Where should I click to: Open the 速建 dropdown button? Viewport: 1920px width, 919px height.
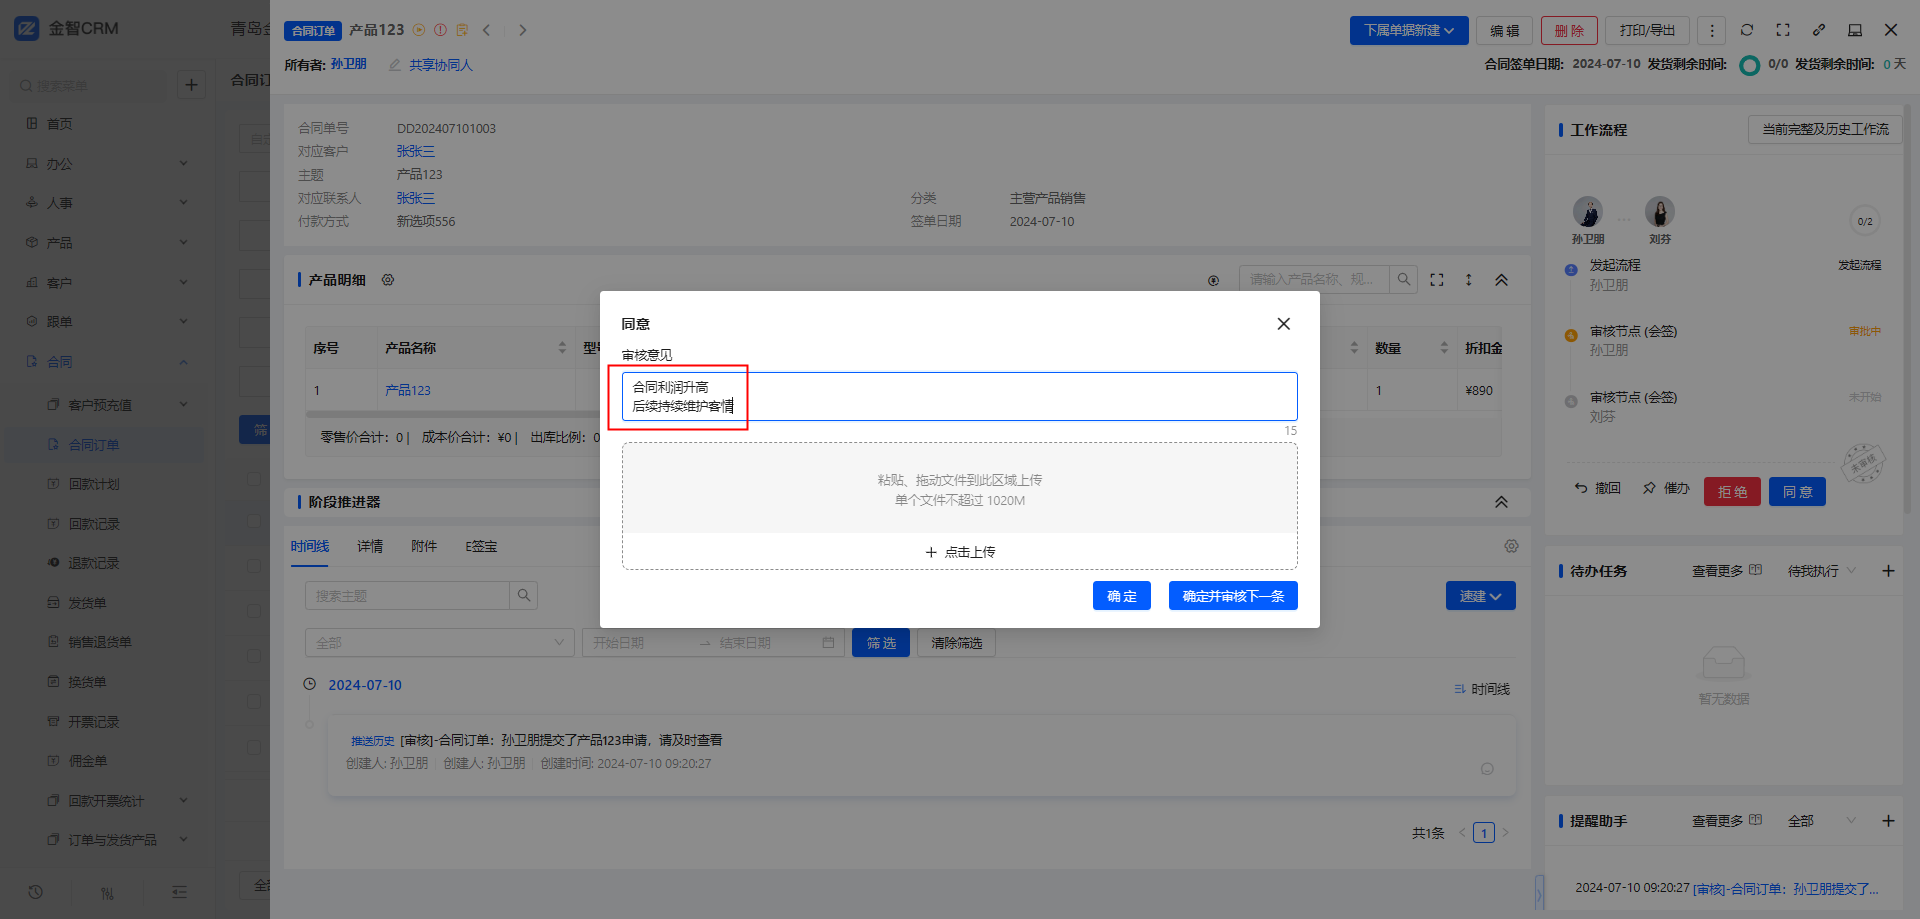point(1480,596)
